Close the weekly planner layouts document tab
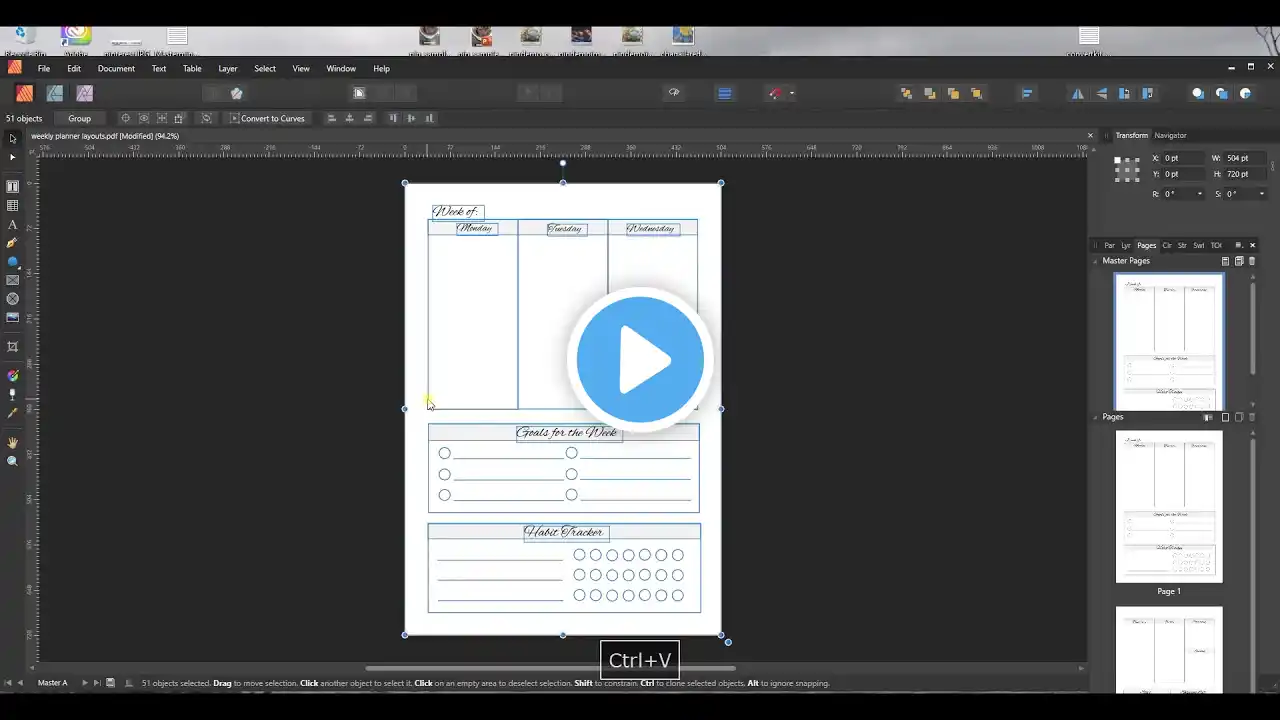The width and height of the screenshot is (1280, 720). point(1090,136)
